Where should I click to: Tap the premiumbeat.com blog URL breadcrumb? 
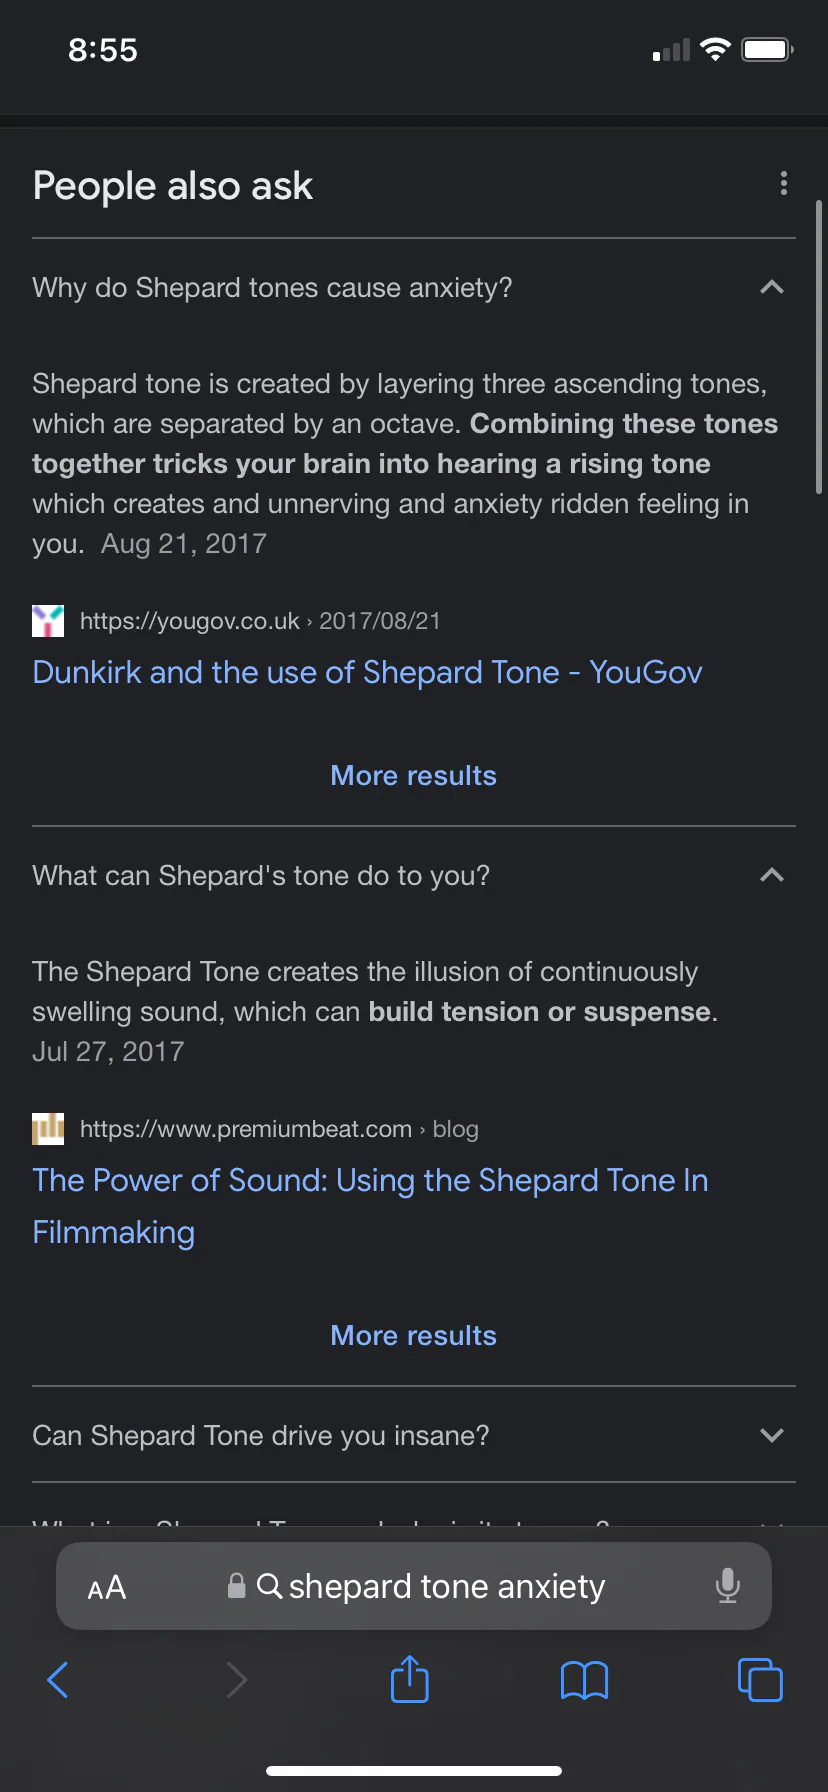coord(279,1129)
